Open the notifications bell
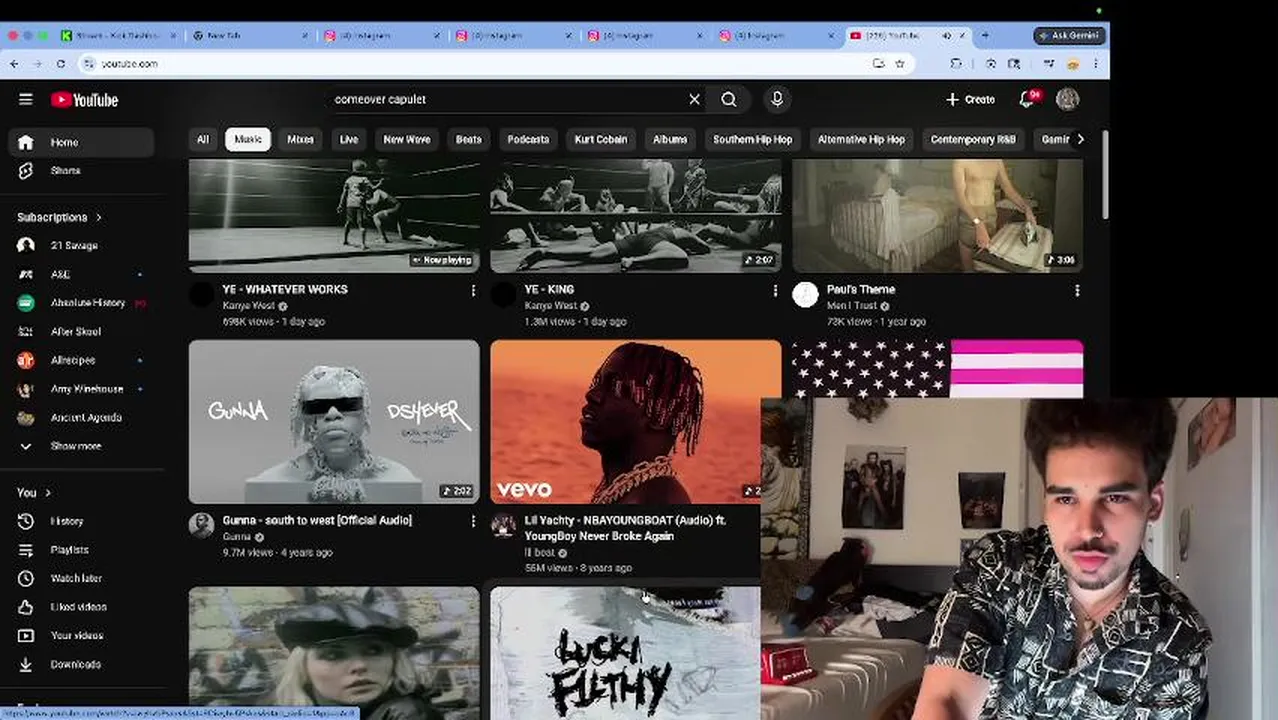Image resolution: width=1278 pixels, height=720 pixels. tap(1027, 99)
